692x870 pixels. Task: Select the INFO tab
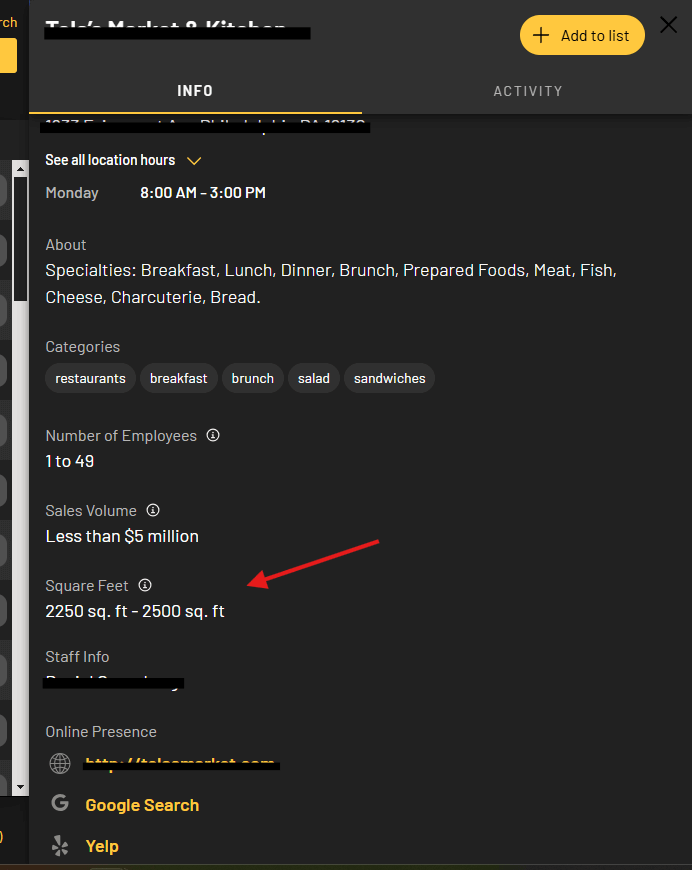click(195, 91)
